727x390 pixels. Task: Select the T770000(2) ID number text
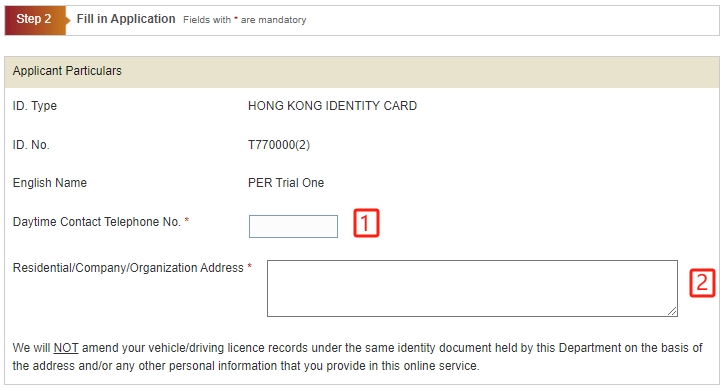tap(279, 145)
